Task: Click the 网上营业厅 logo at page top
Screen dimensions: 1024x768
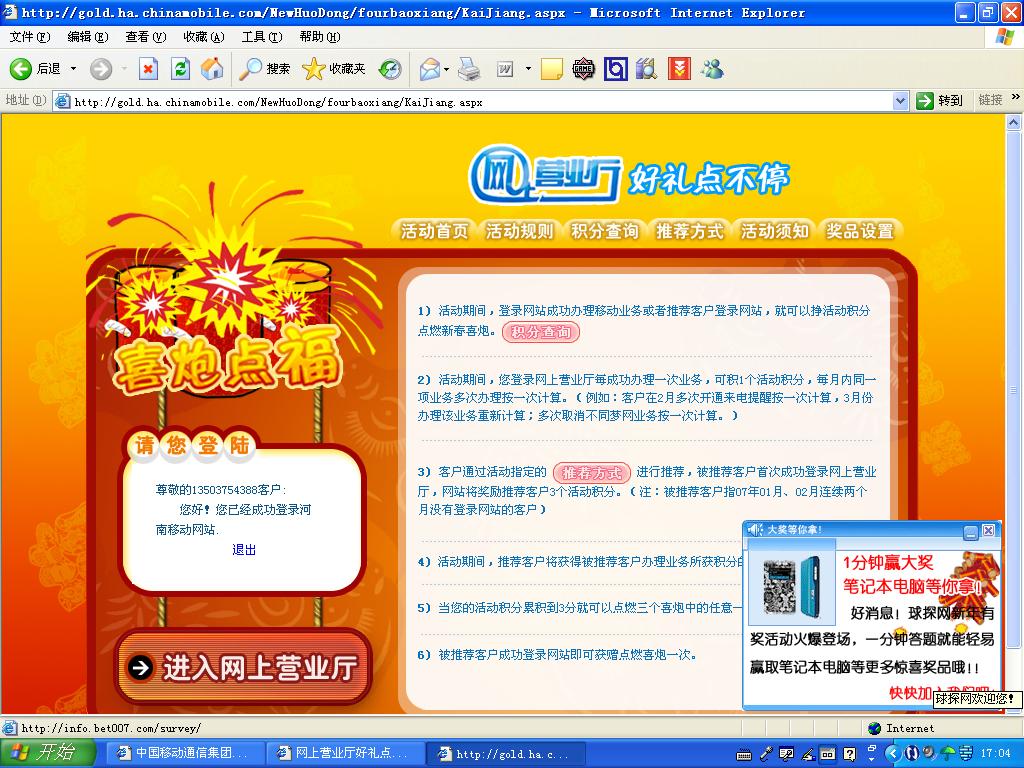Action: click(545, 175)
